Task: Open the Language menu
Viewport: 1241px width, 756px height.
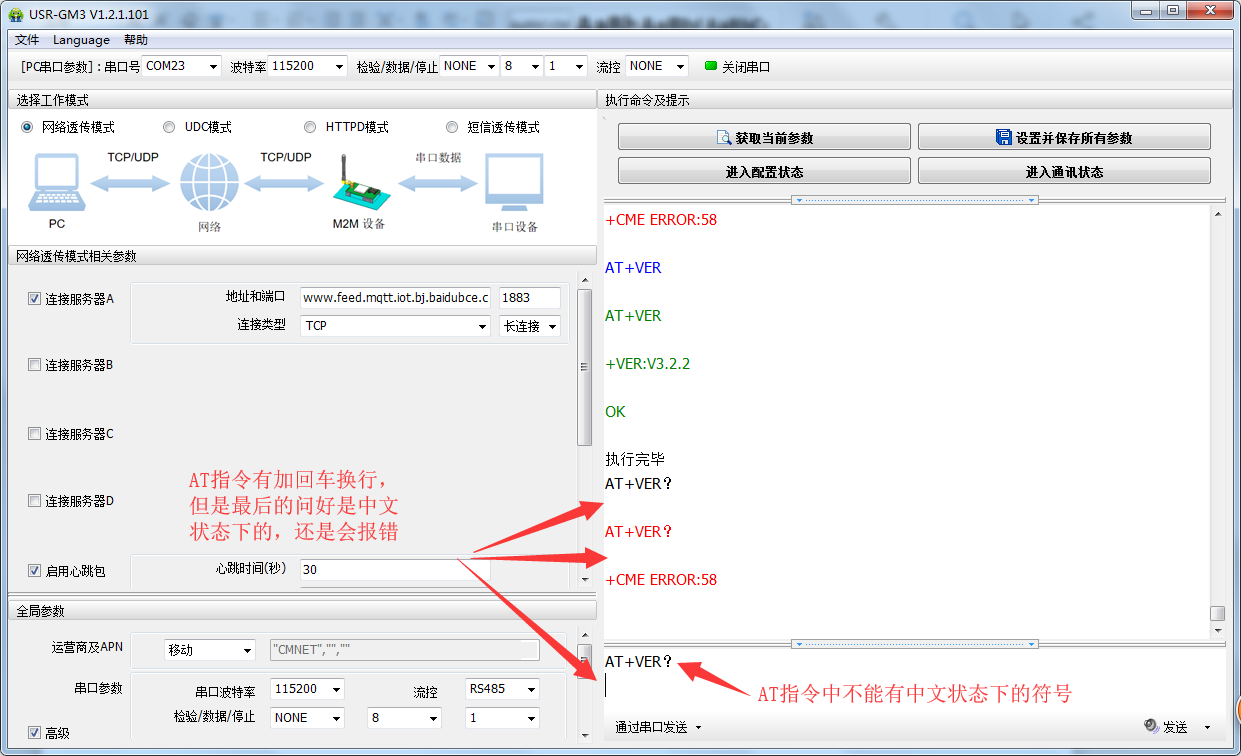Action: 81,40
